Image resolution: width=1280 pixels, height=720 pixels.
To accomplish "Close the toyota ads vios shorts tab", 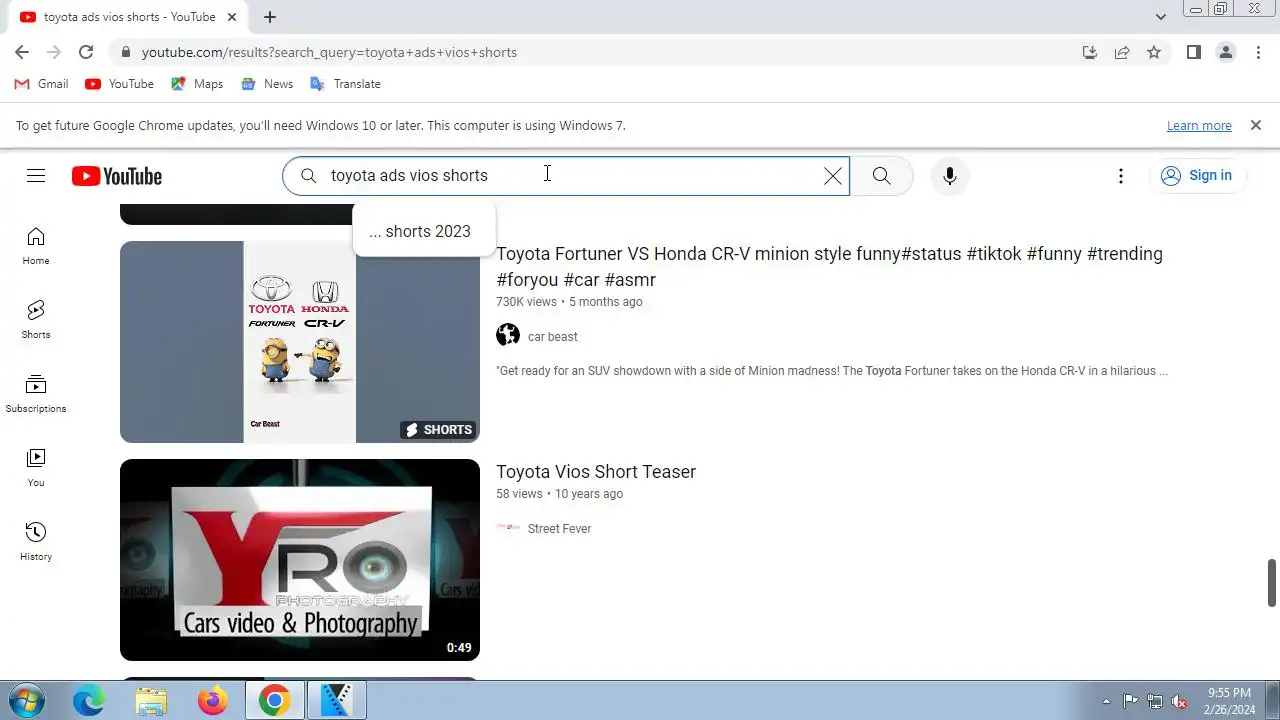I will 230,17.
